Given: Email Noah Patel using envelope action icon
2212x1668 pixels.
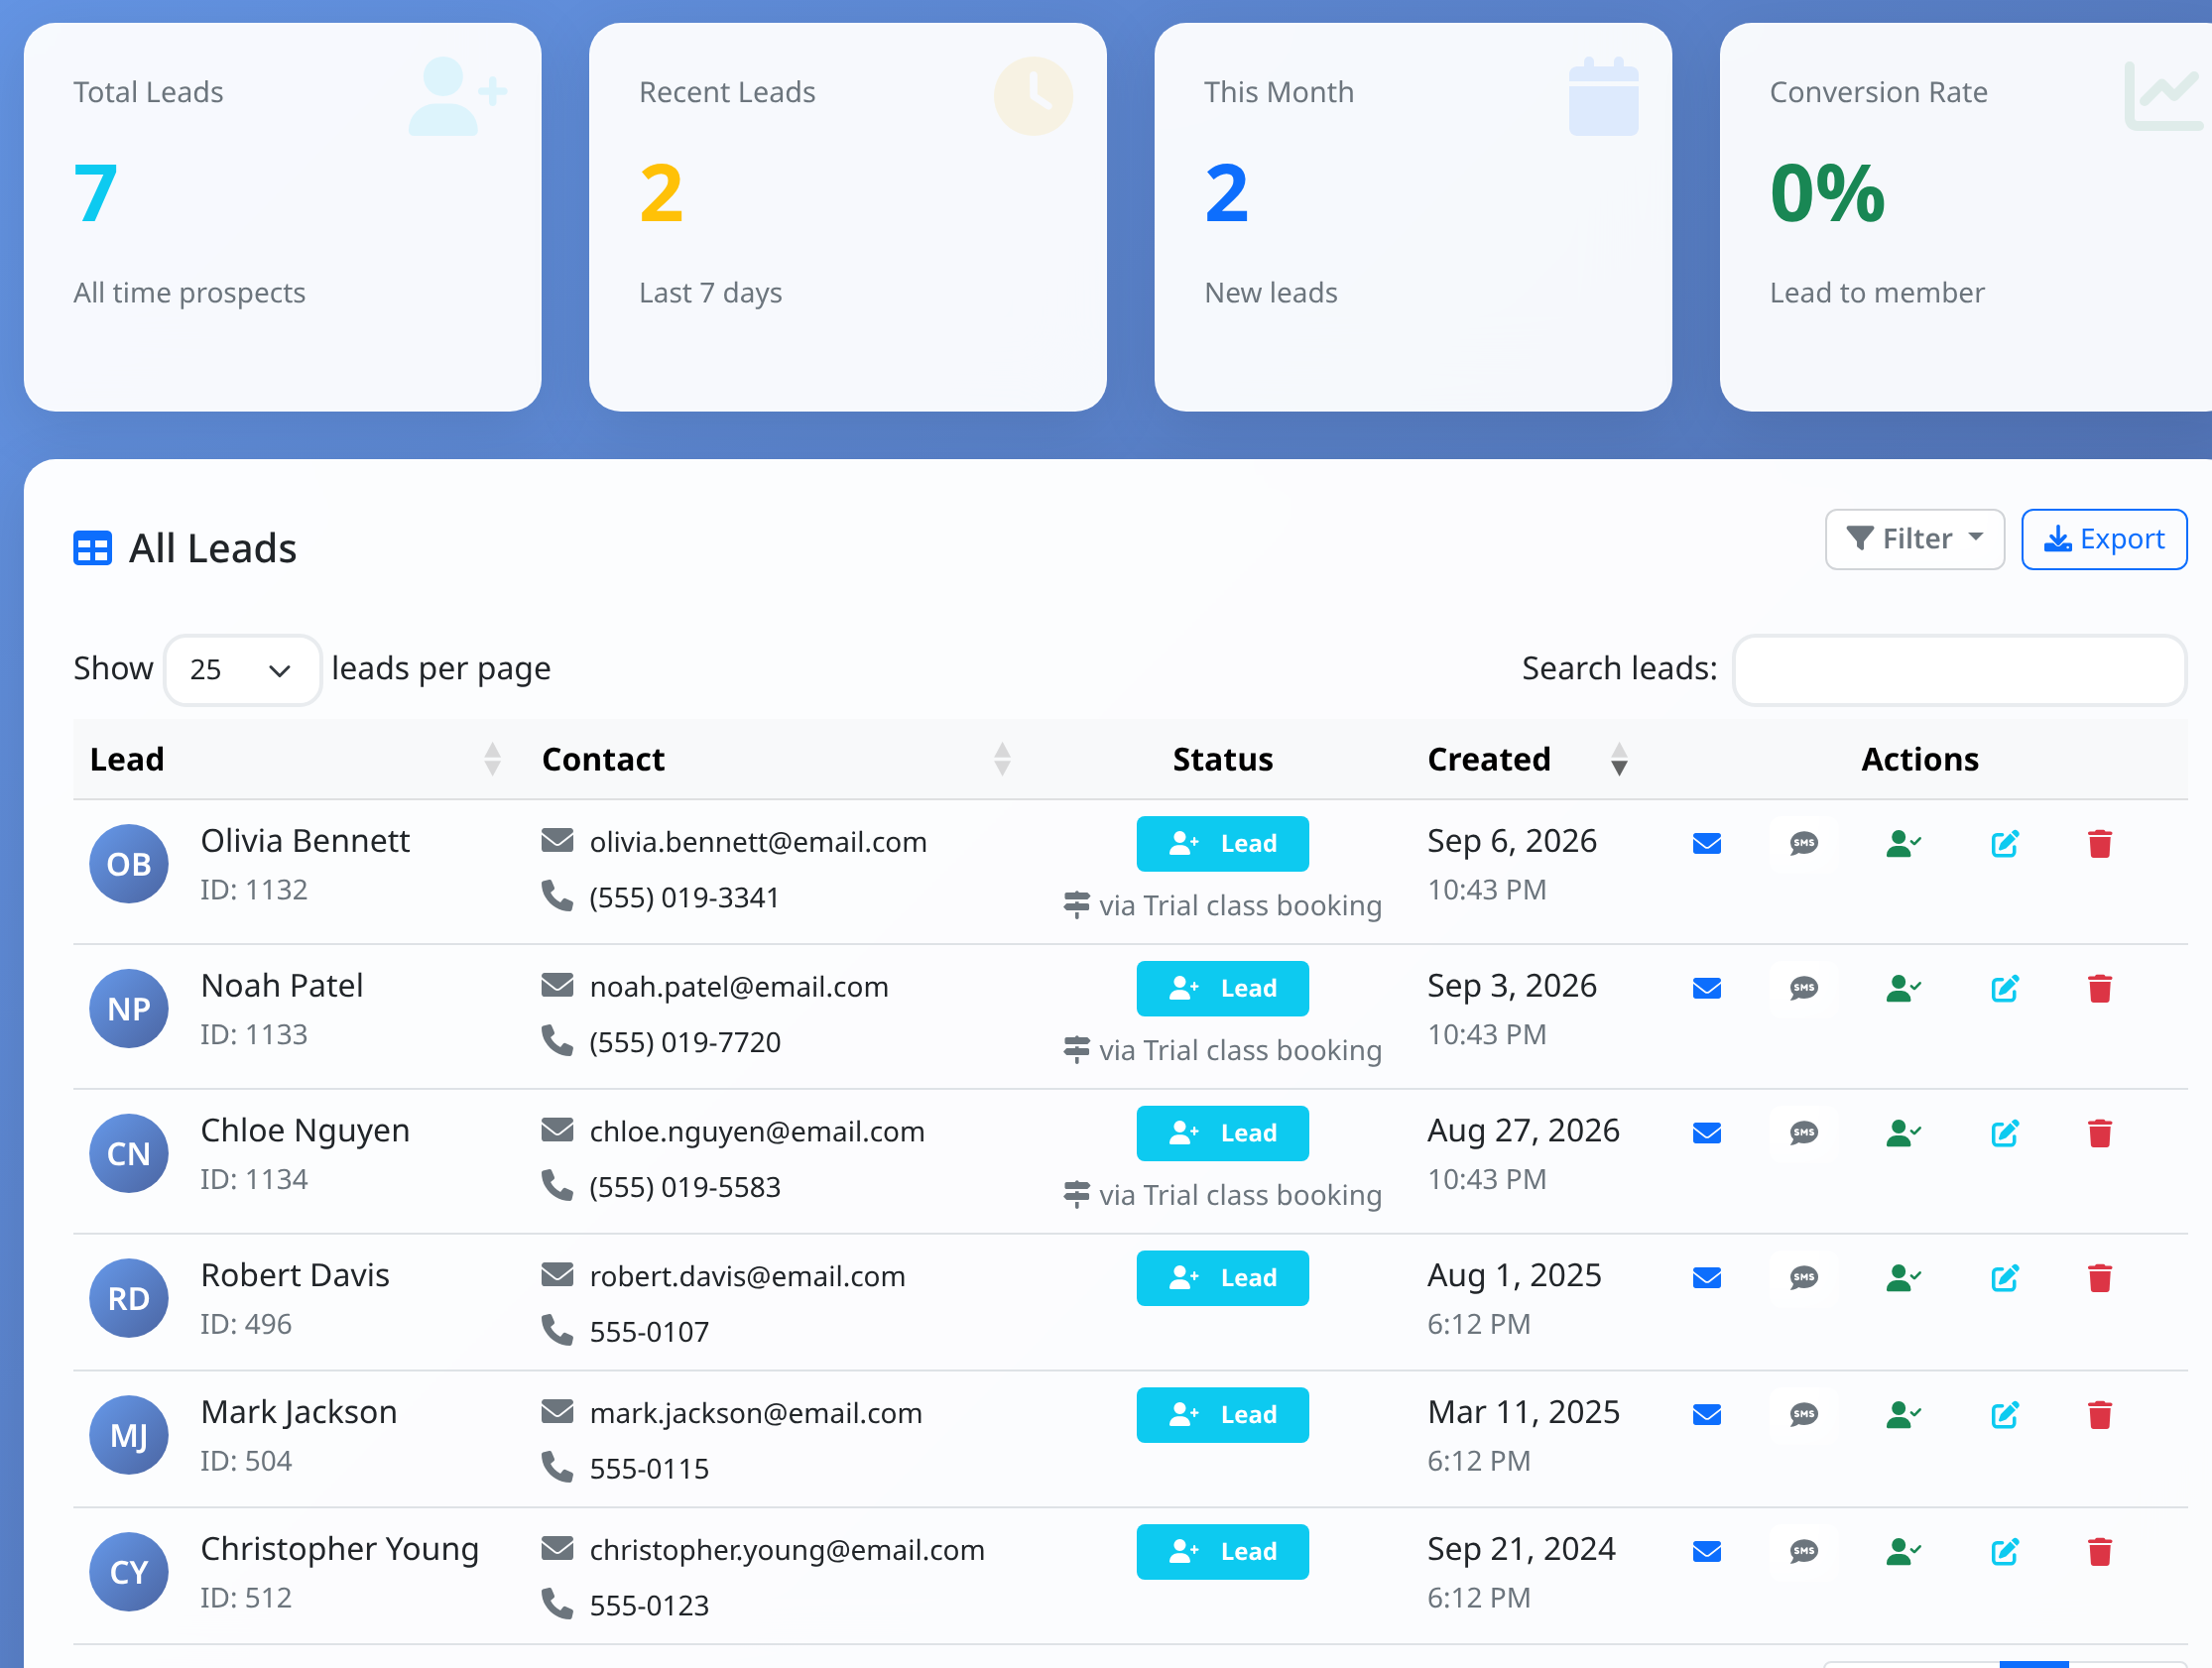Looking at the screenshot, I should click(x=1707, y=989).
